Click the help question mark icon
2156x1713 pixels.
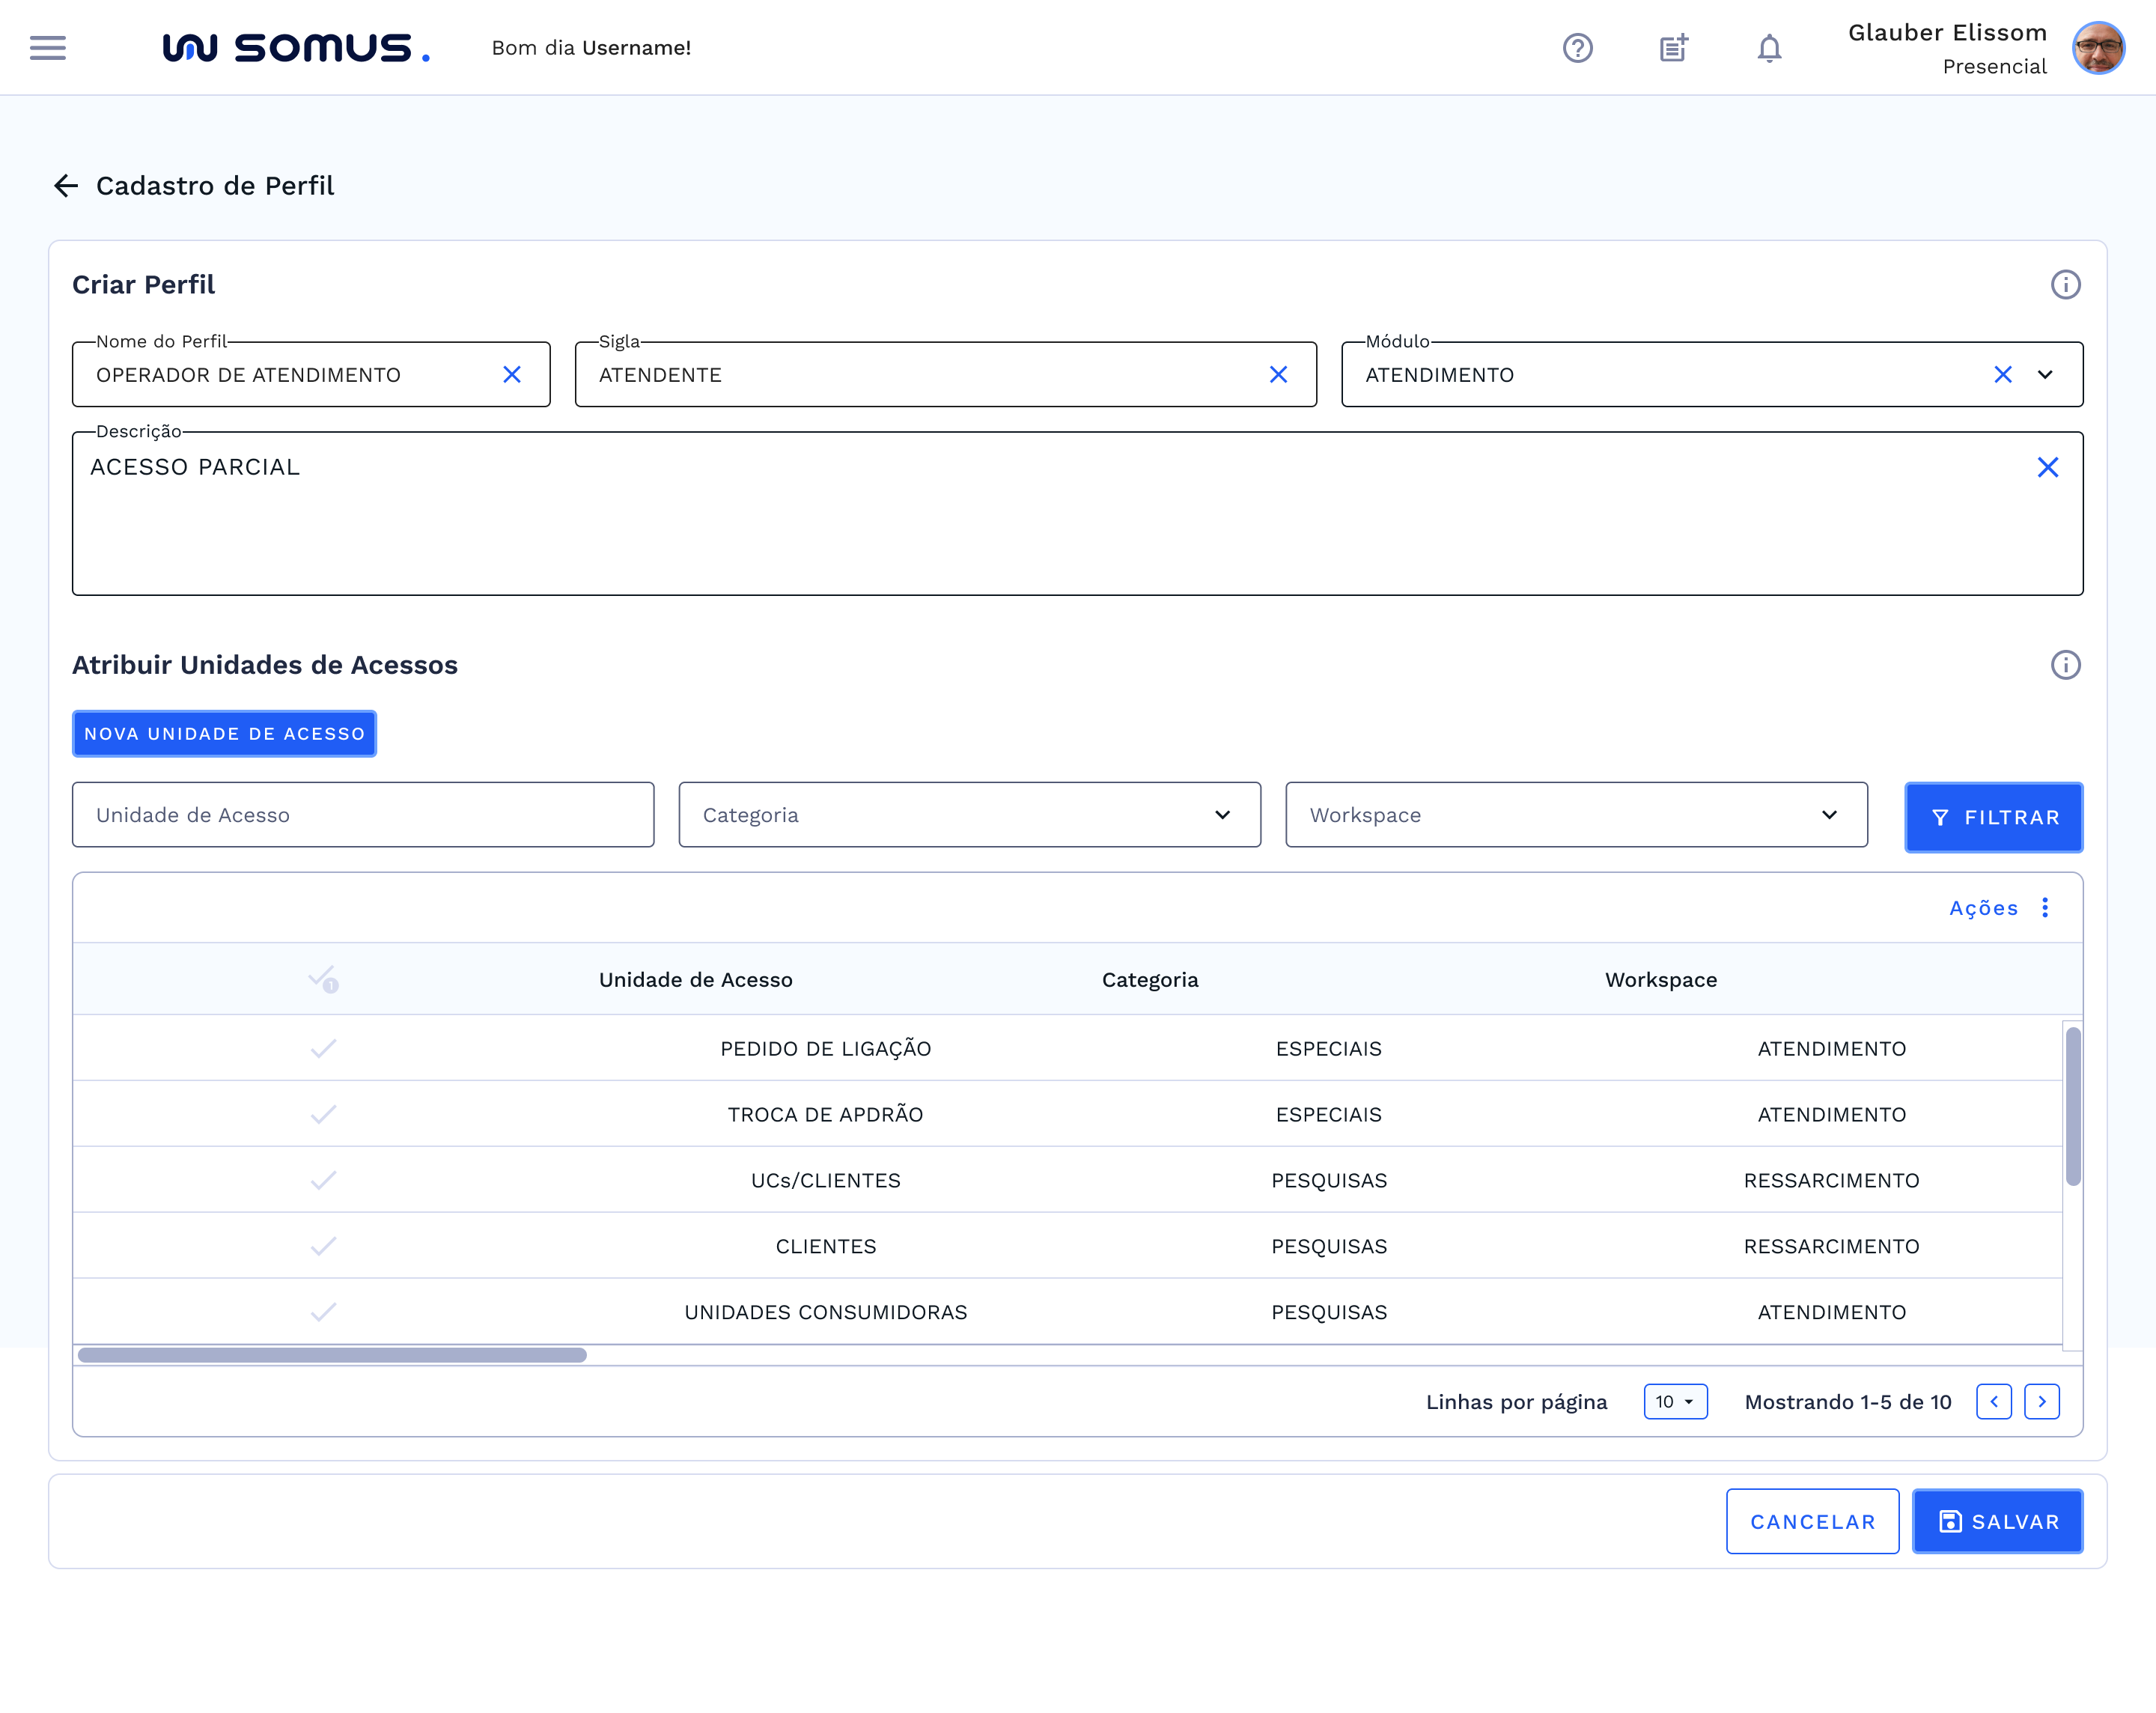[x=1577, y=48]
